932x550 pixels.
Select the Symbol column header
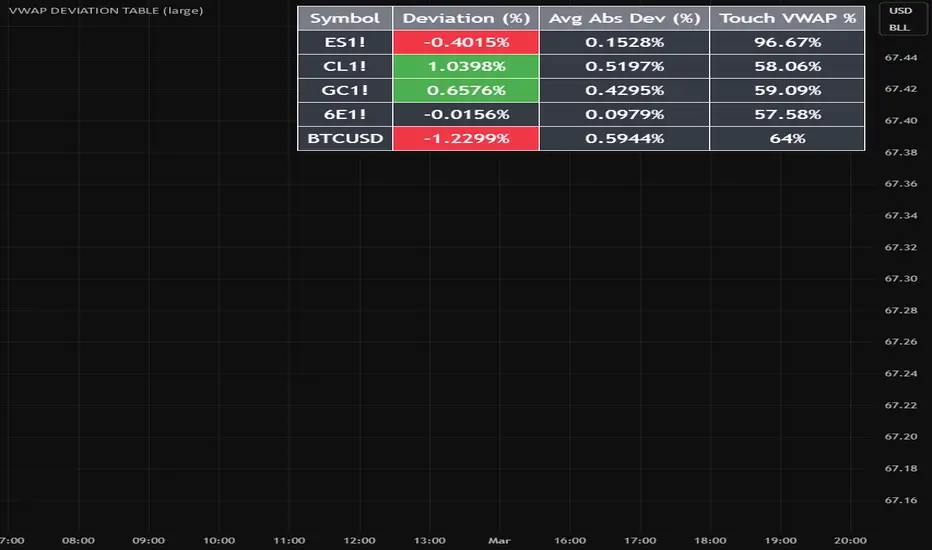coord(345,18)
